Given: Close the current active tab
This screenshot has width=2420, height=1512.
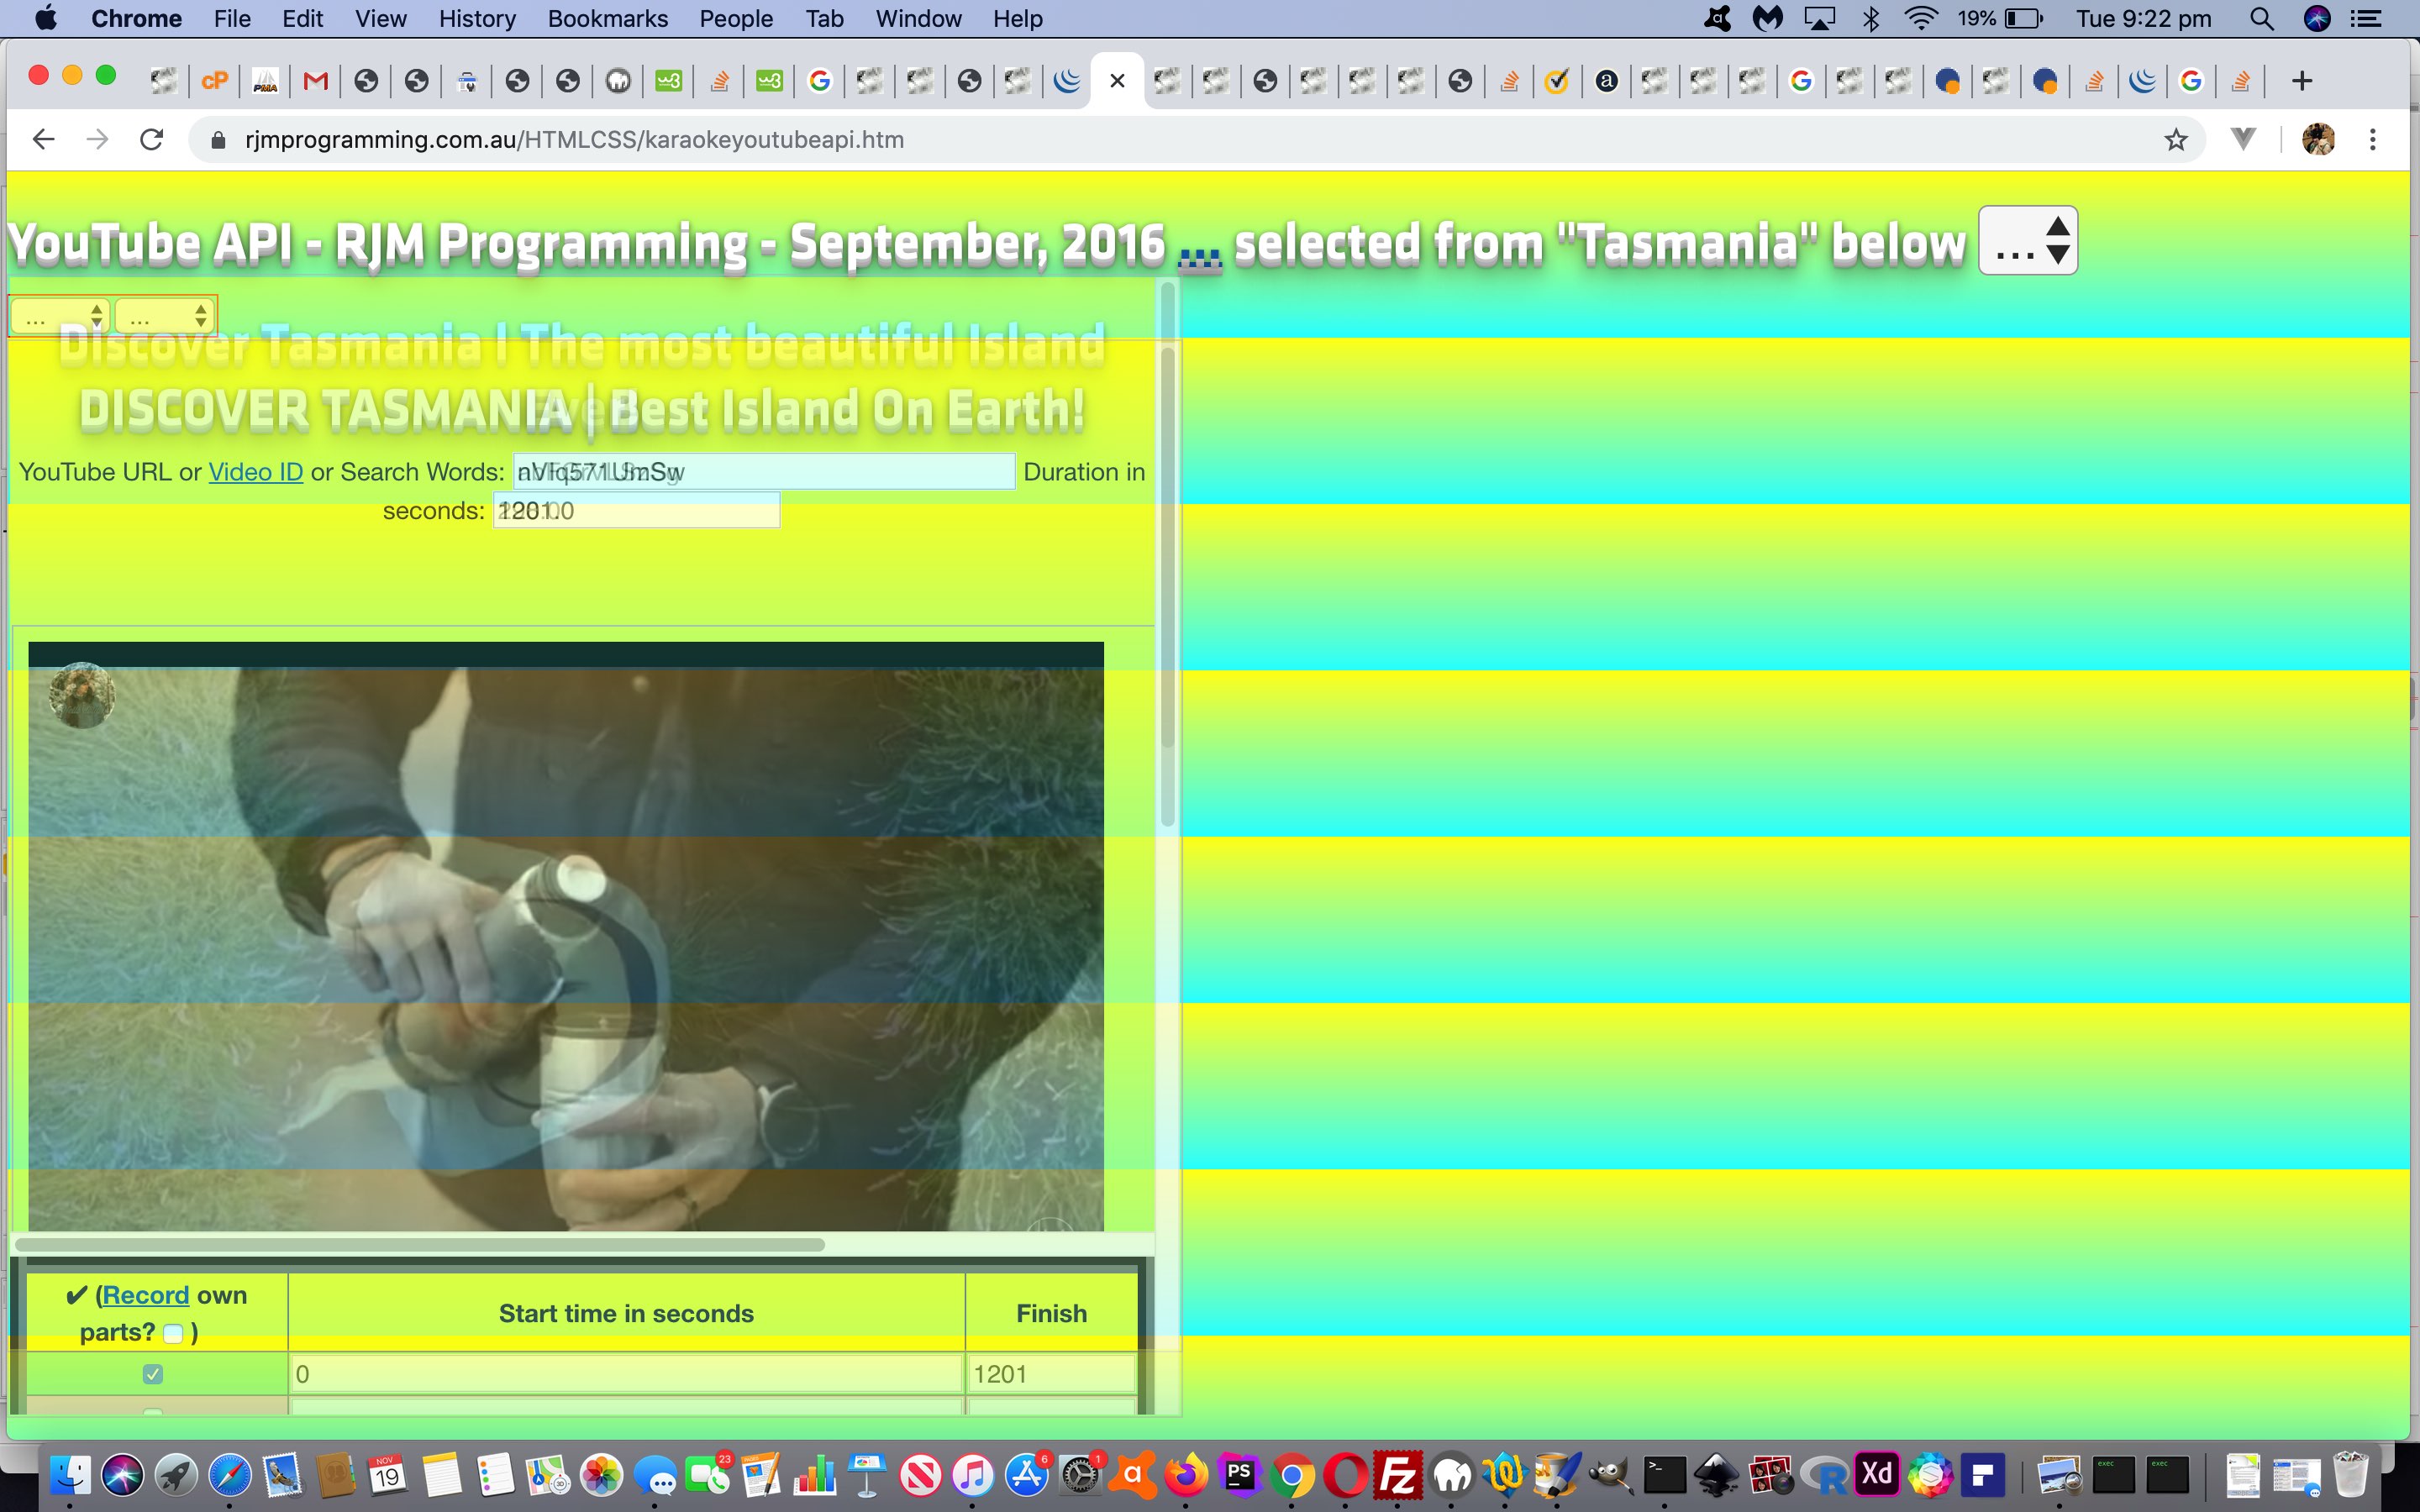Looking at the screenshot, I should [1117, 81].
